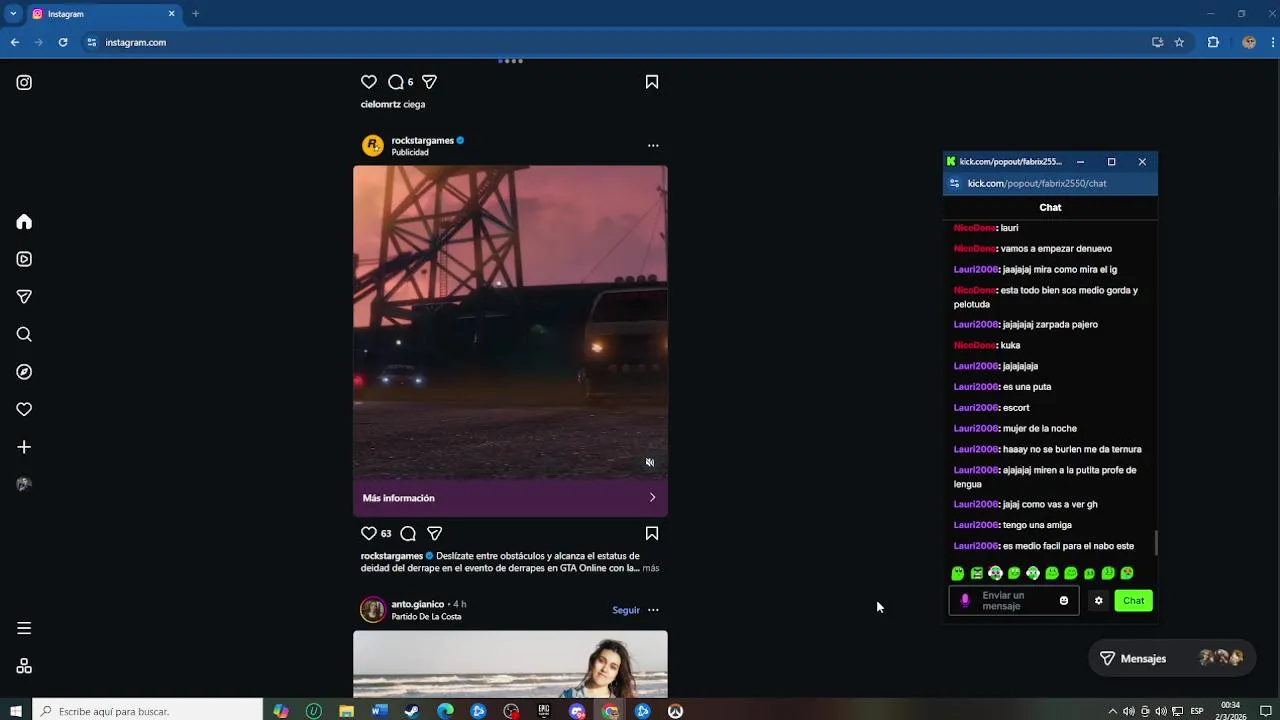Open the Partido De La Costa location link
The image size is (1280, 720).
[426, 617]
